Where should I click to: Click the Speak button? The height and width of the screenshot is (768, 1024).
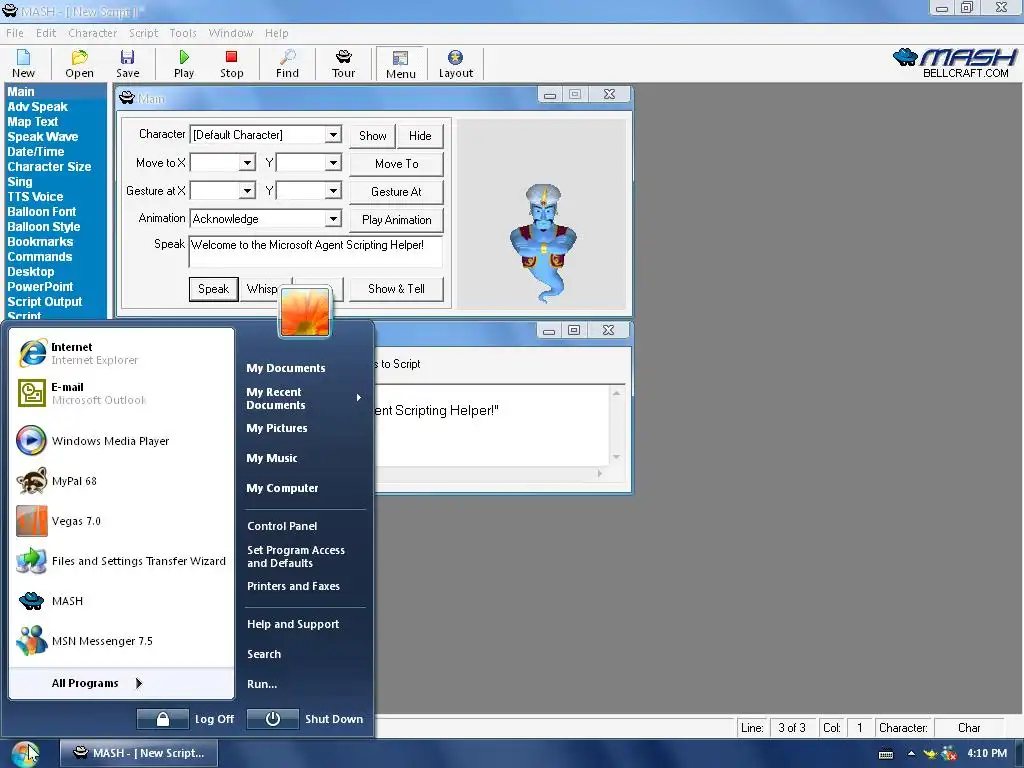click(x=214, y=289)
